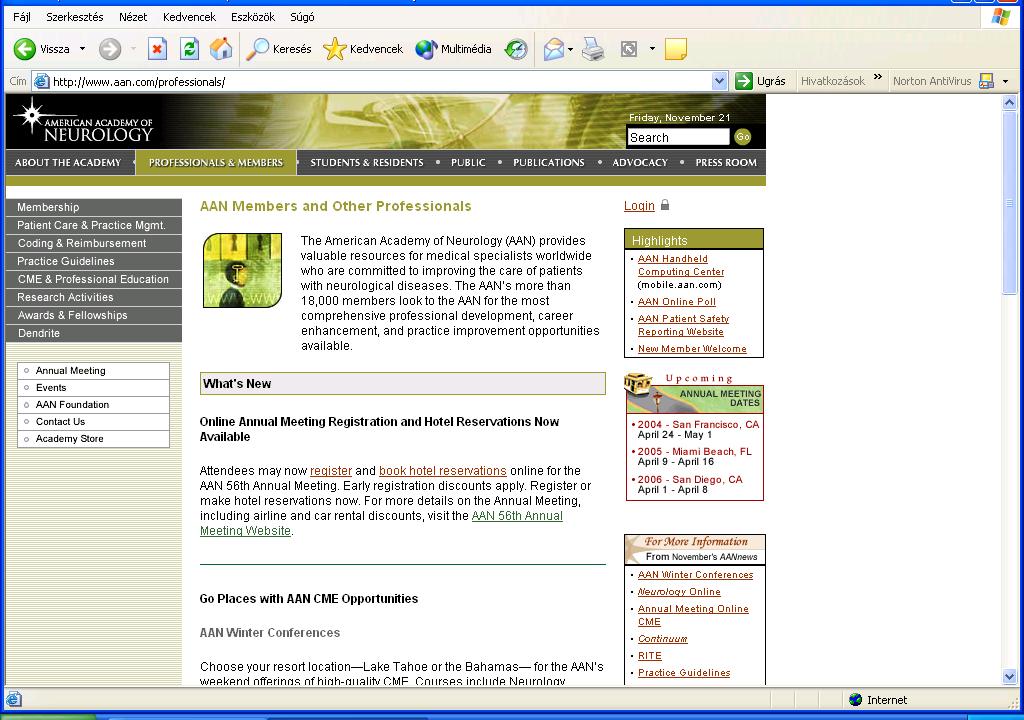
Task: Stop page loading with red X icon
Action: click(157, 49)
